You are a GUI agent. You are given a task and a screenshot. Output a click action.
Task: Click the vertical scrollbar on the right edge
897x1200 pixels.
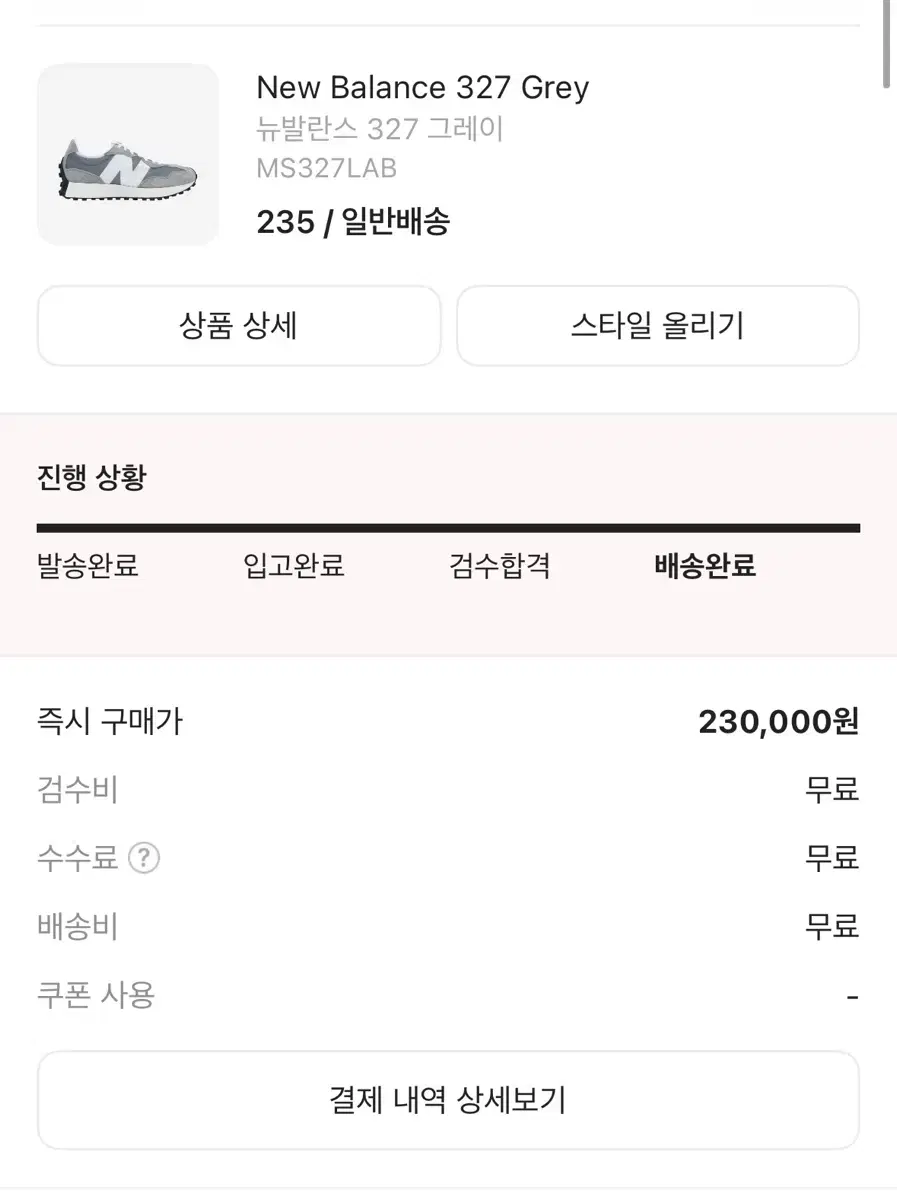887,45
